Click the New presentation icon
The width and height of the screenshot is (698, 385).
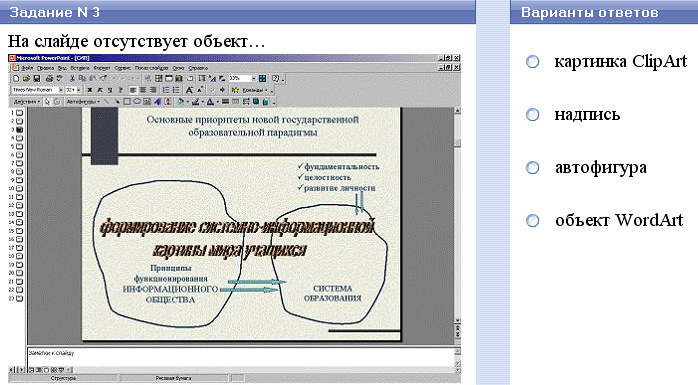coord(16,79)
